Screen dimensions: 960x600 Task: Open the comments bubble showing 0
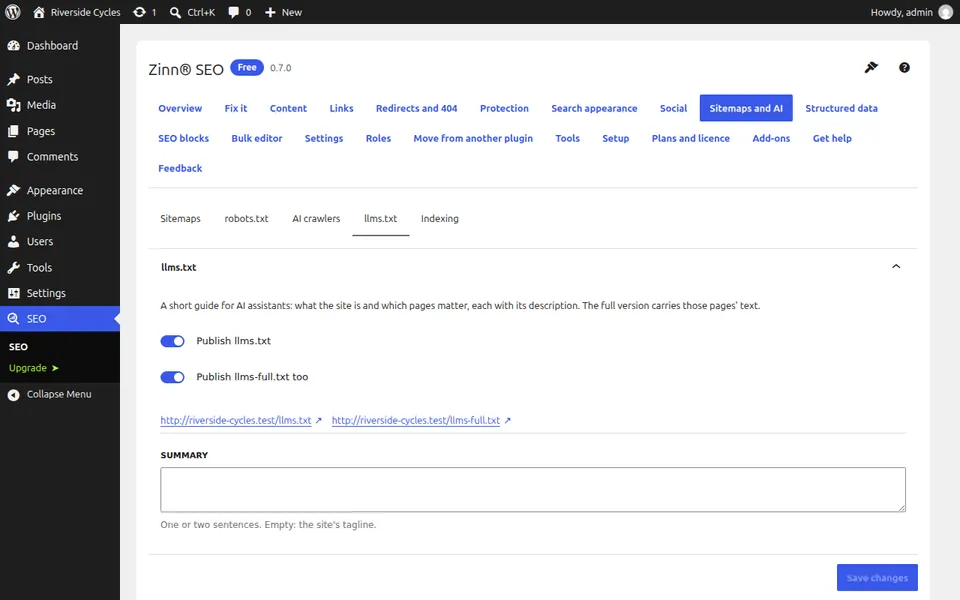coord(233,12)
